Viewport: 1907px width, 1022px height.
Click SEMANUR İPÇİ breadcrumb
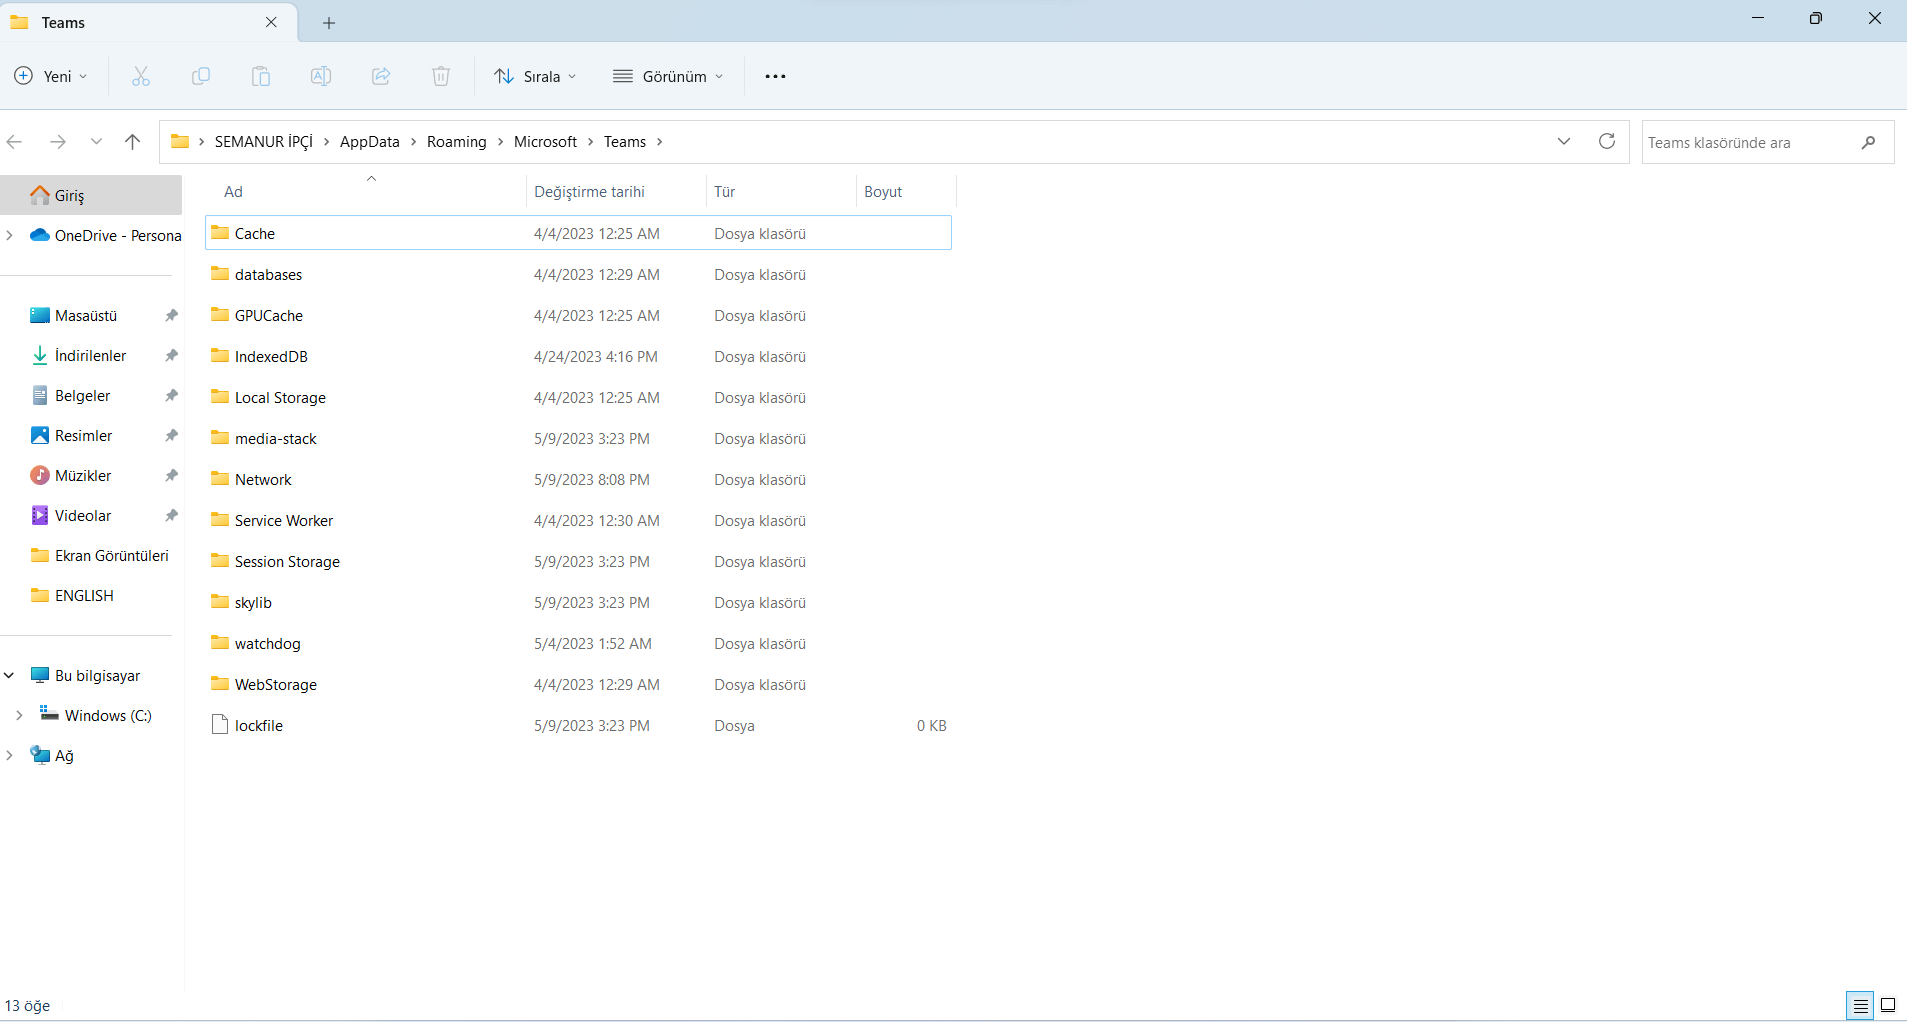click(x=264, y=142)
